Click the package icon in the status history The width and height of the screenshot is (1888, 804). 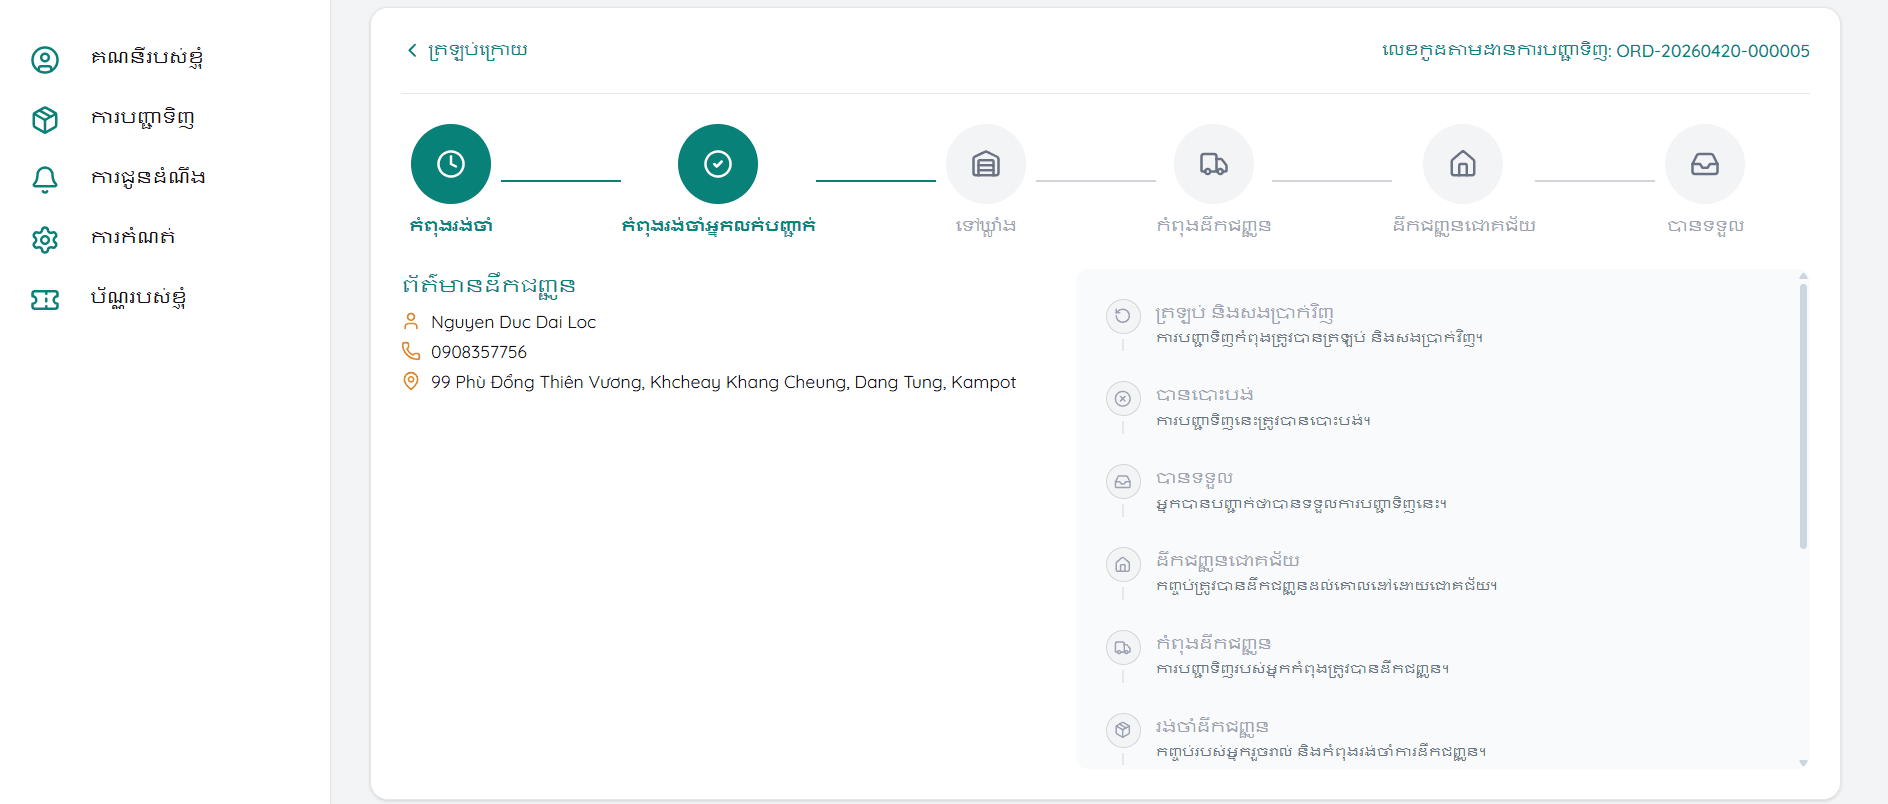1123,730
